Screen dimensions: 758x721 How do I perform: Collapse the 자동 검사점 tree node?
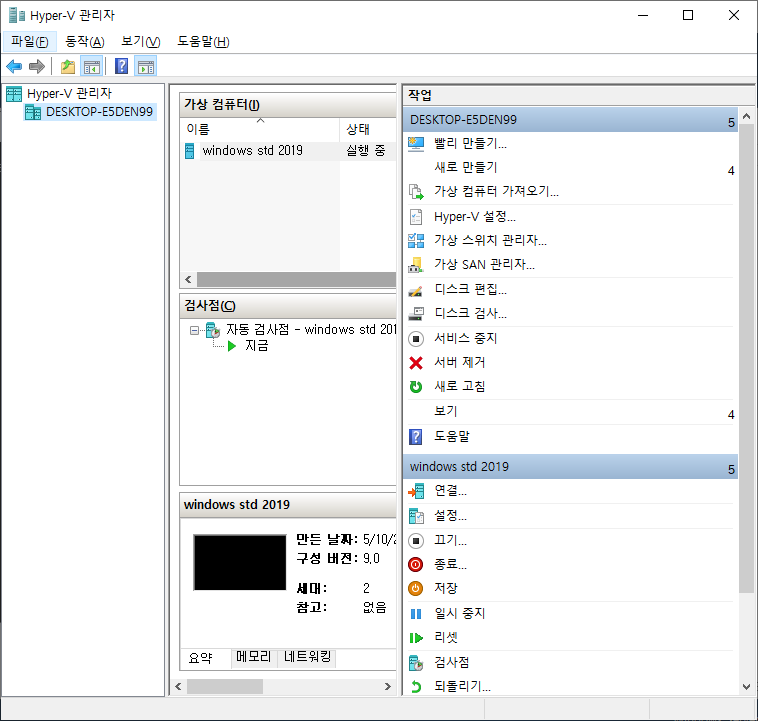[x=194, y=331]
